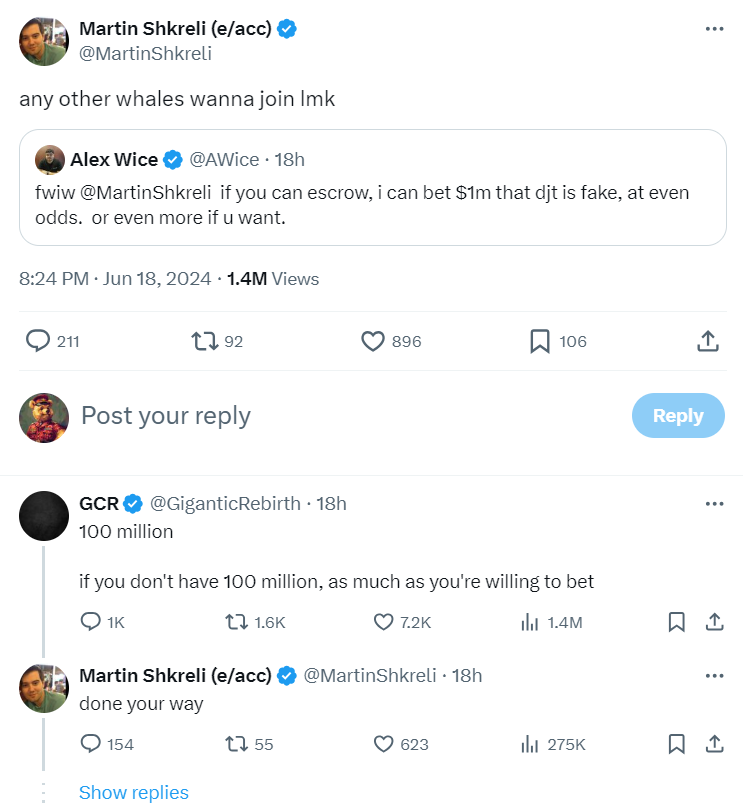Like GCR's 100 million reply

point(383,622)
